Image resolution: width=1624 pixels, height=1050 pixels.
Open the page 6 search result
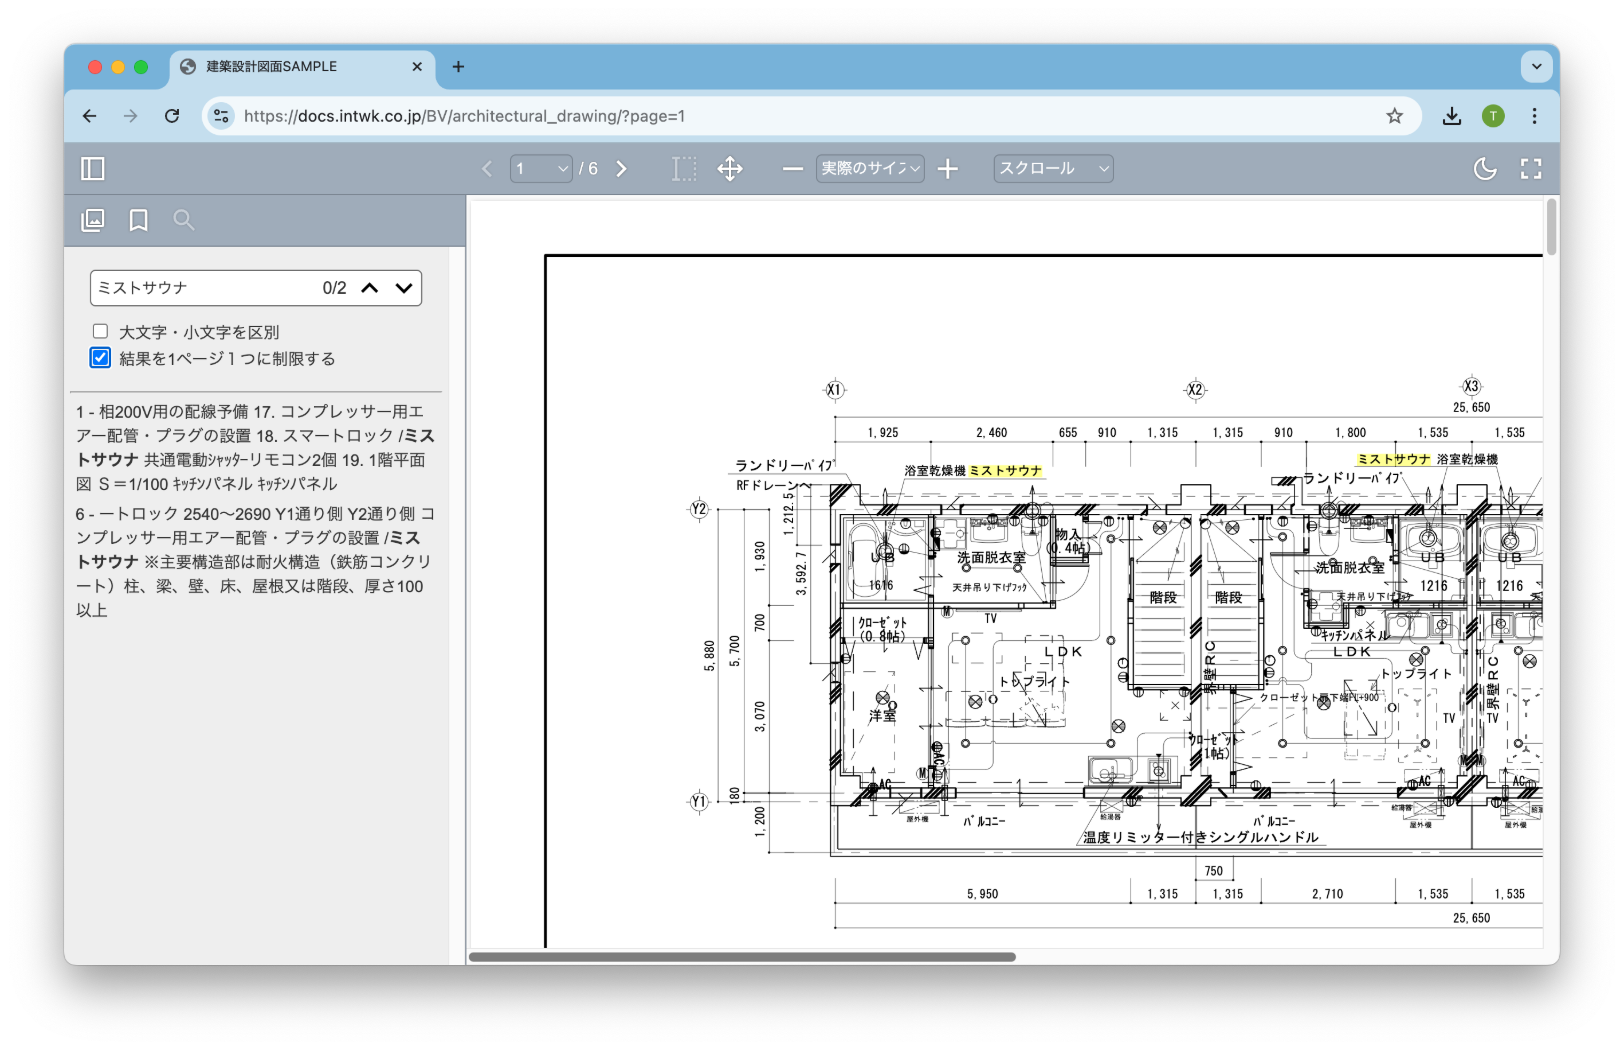(x=255, y=561)
